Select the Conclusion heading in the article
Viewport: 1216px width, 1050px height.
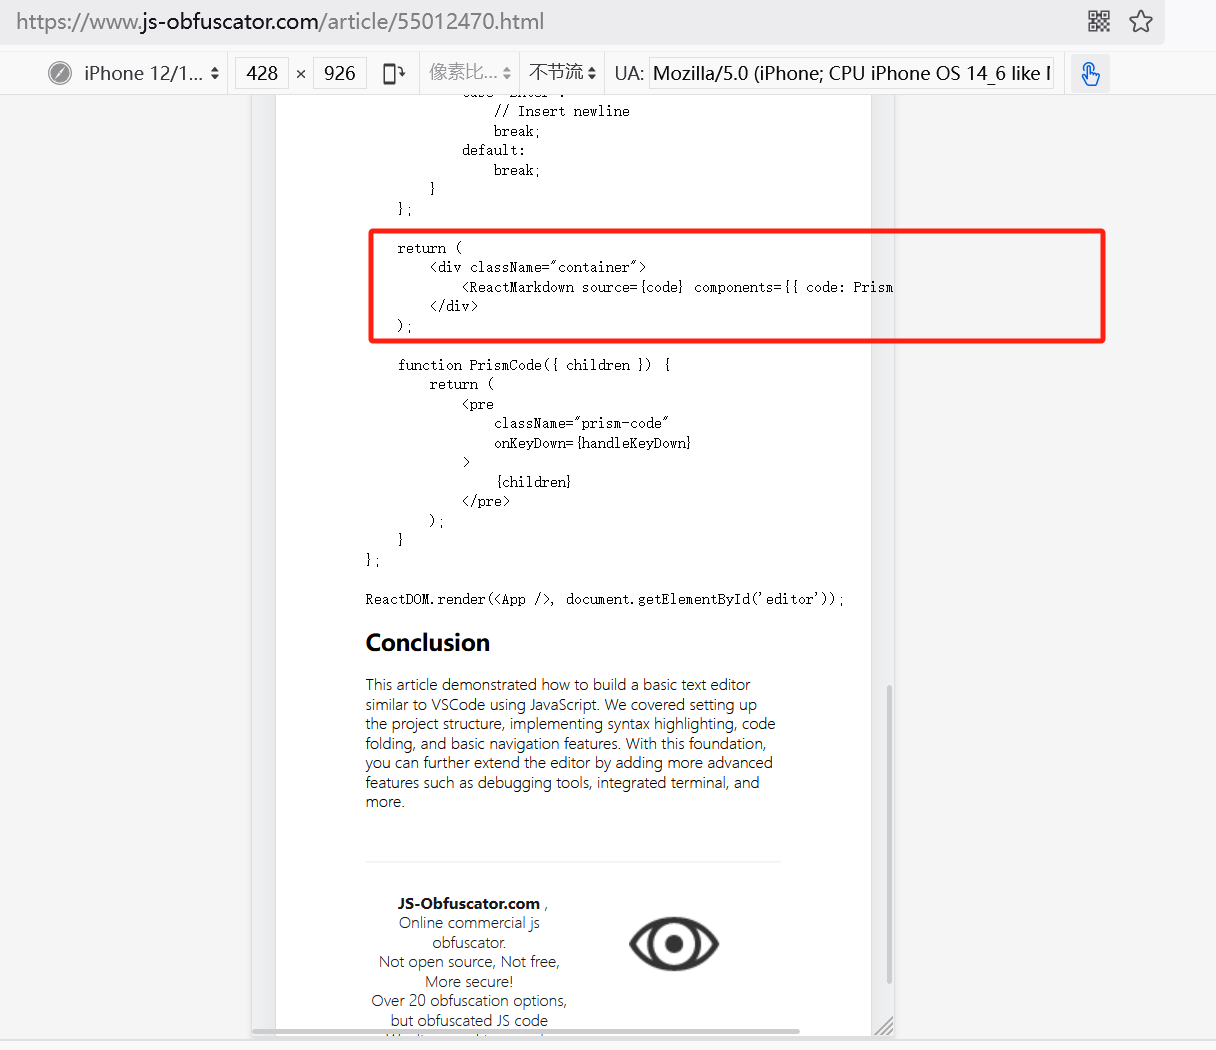(427, 642)
